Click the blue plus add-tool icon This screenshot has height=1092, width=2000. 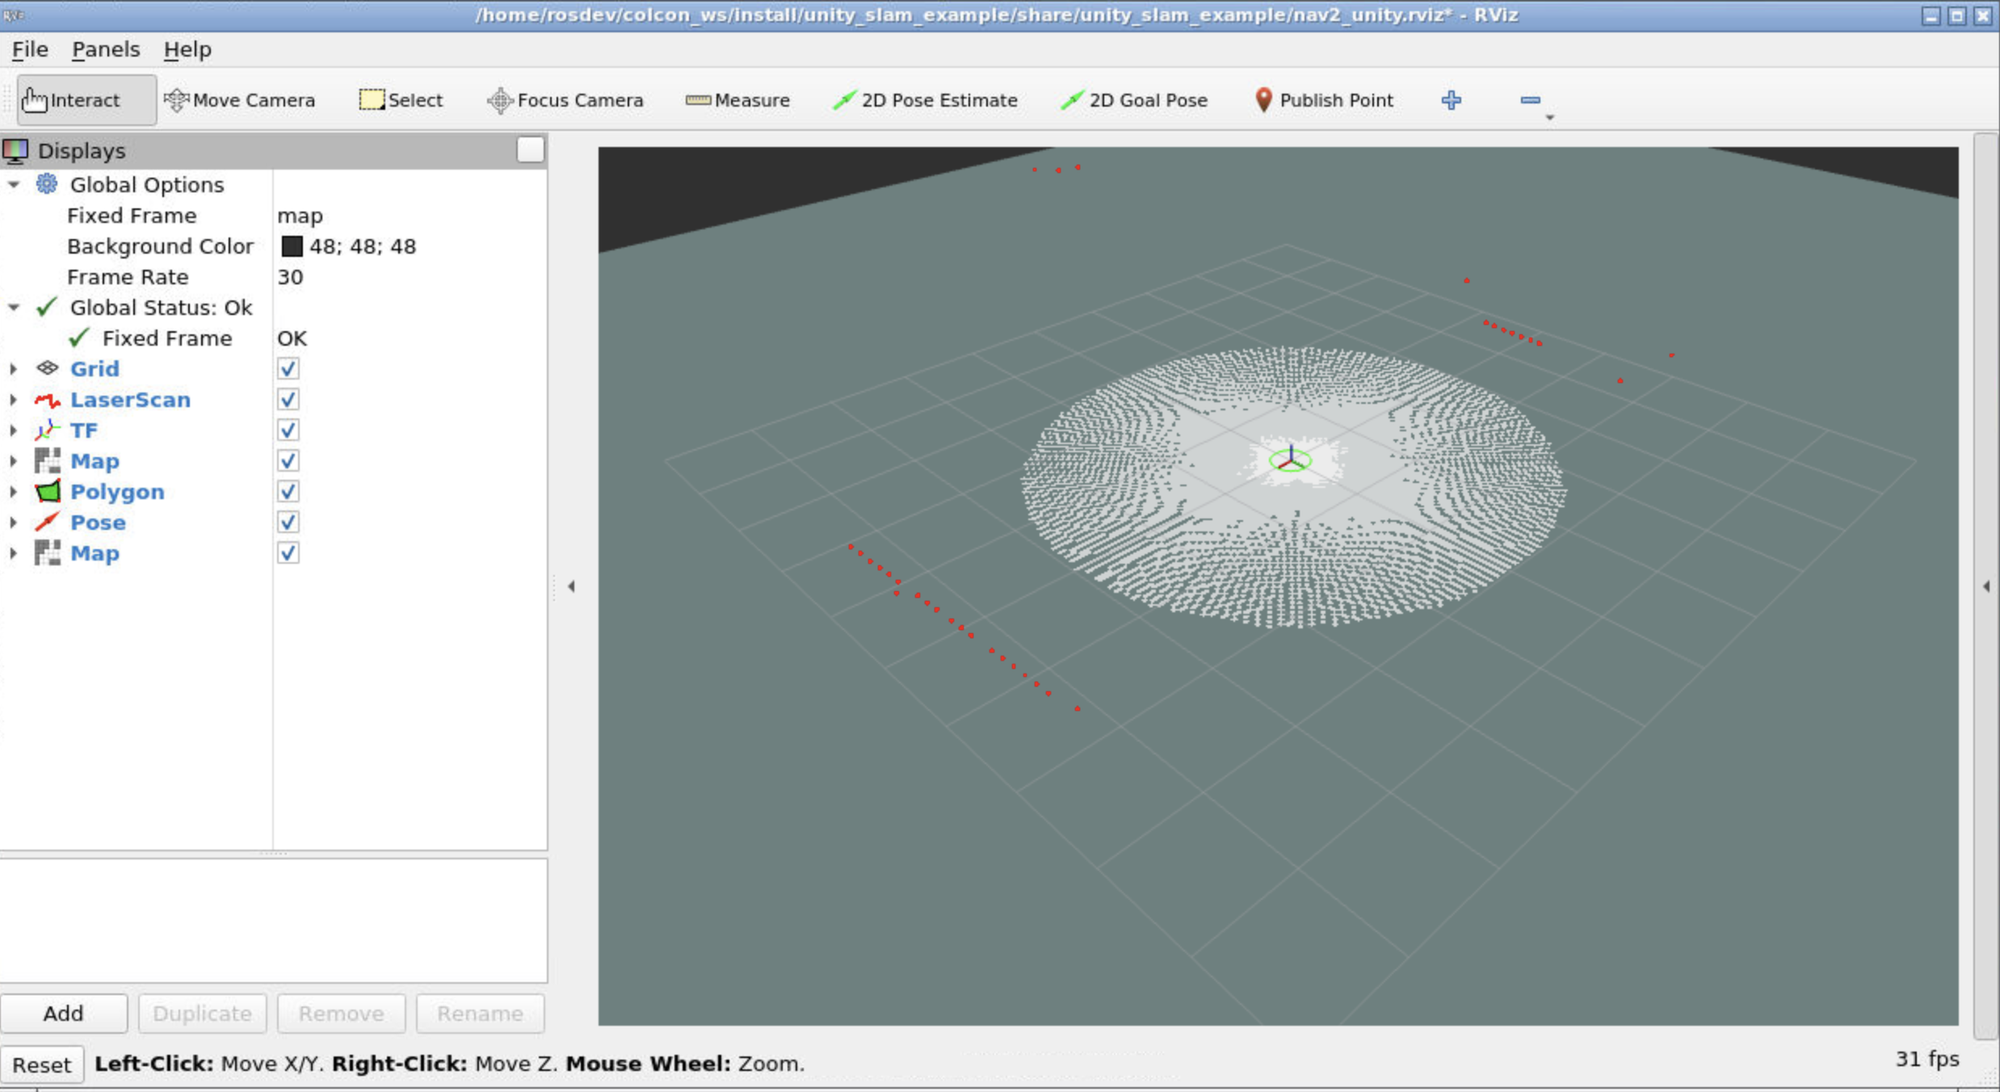[1451, 100]
